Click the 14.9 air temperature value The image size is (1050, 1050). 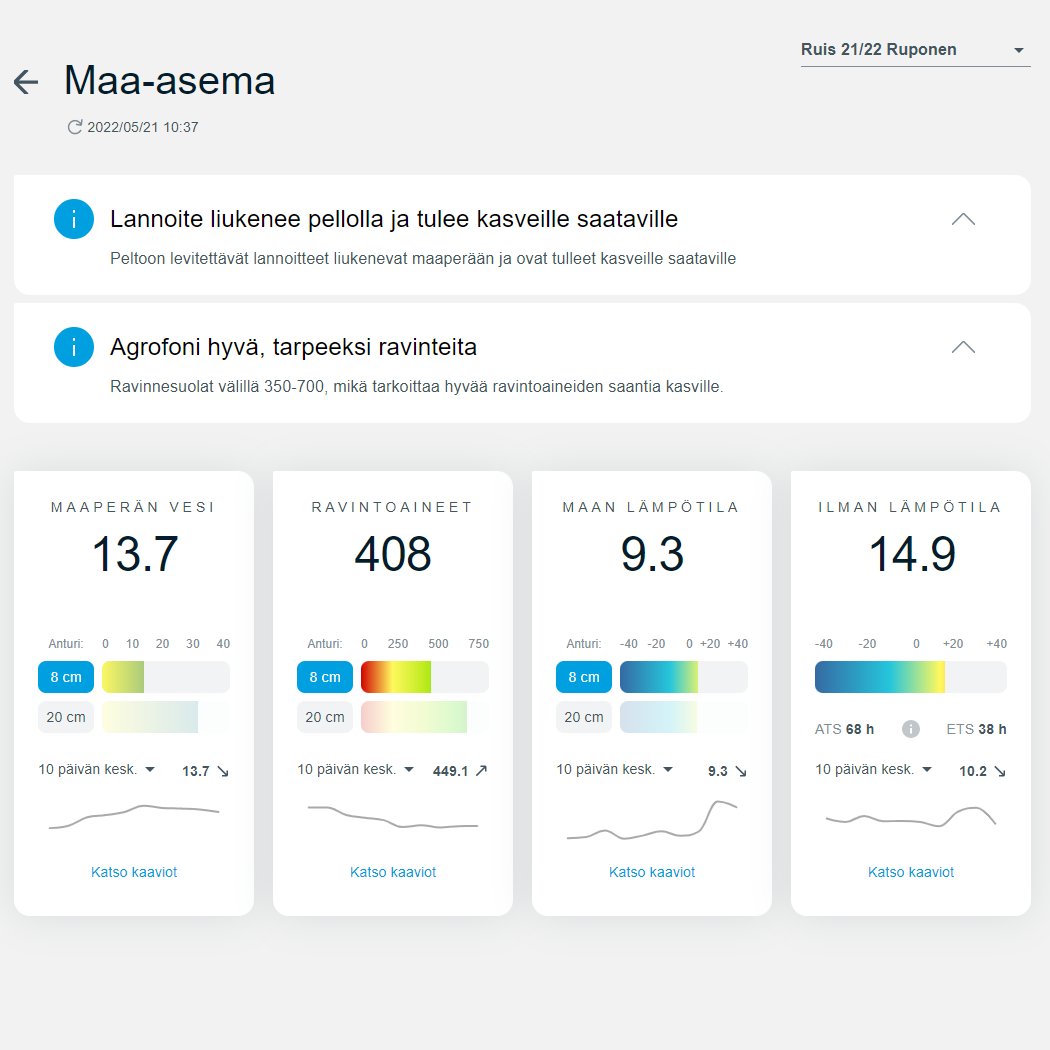point(912,554)
